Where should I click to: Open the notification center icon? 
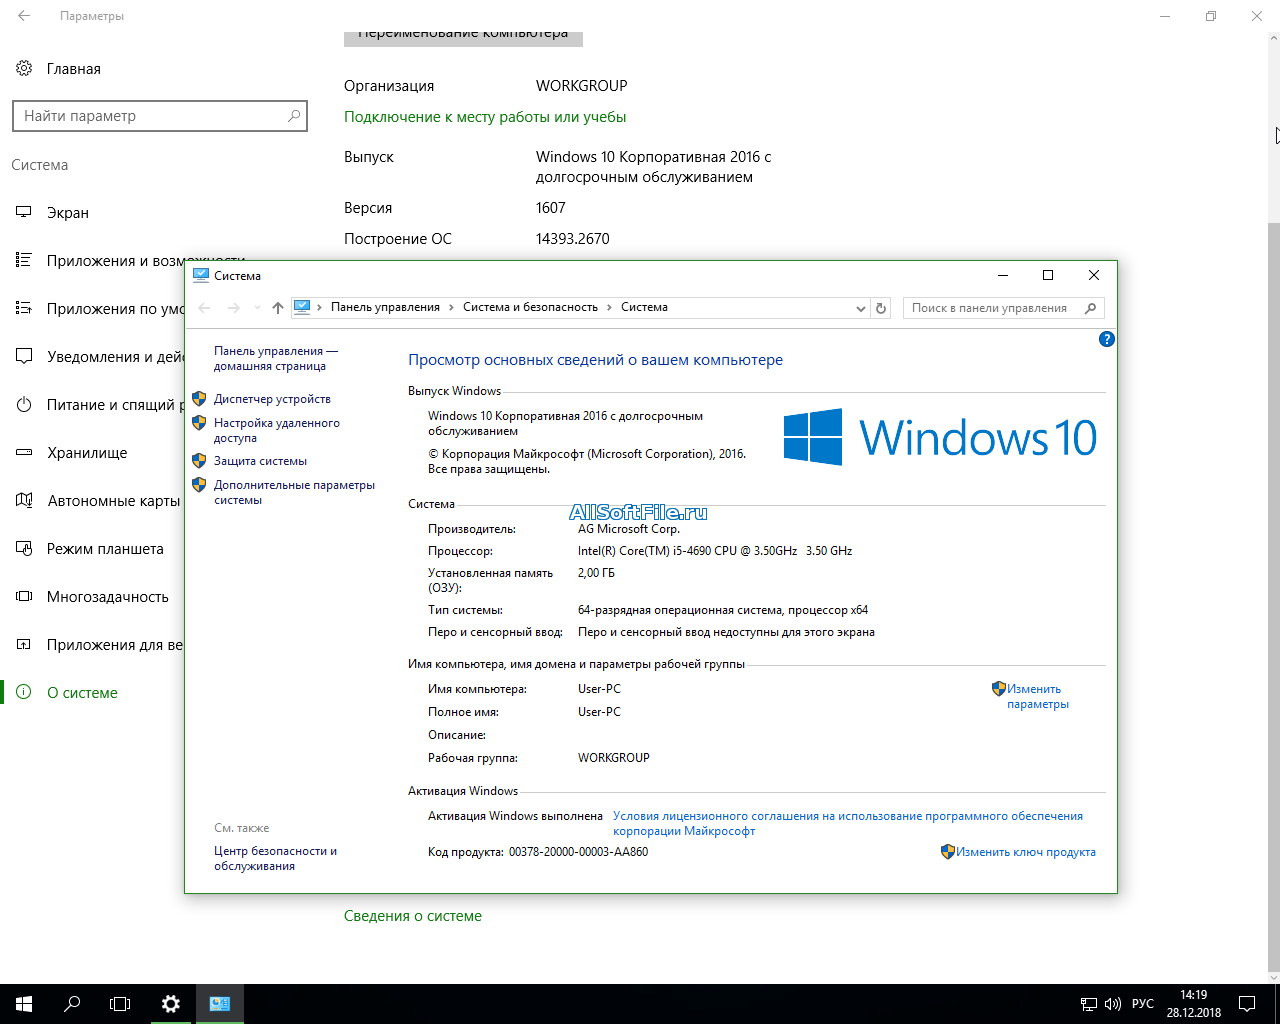1247,1004
